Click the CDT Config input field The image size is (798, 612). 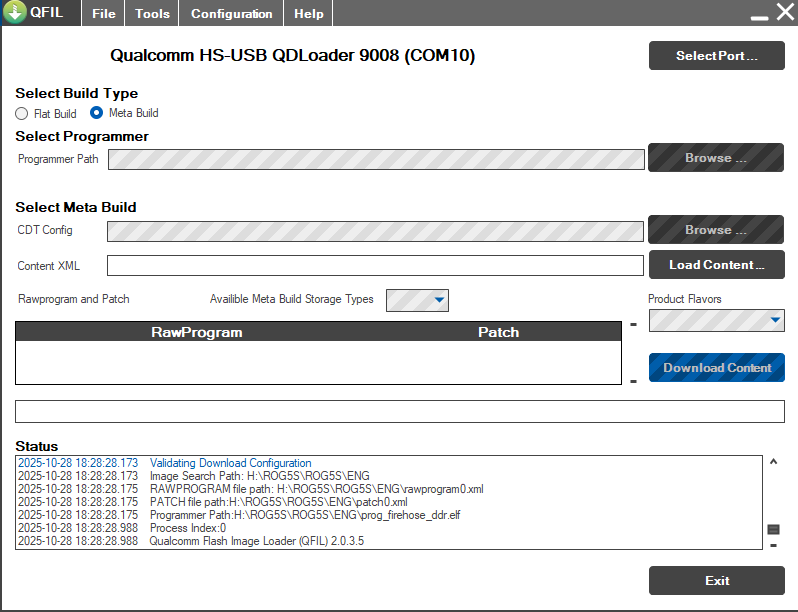coord(375,231)
